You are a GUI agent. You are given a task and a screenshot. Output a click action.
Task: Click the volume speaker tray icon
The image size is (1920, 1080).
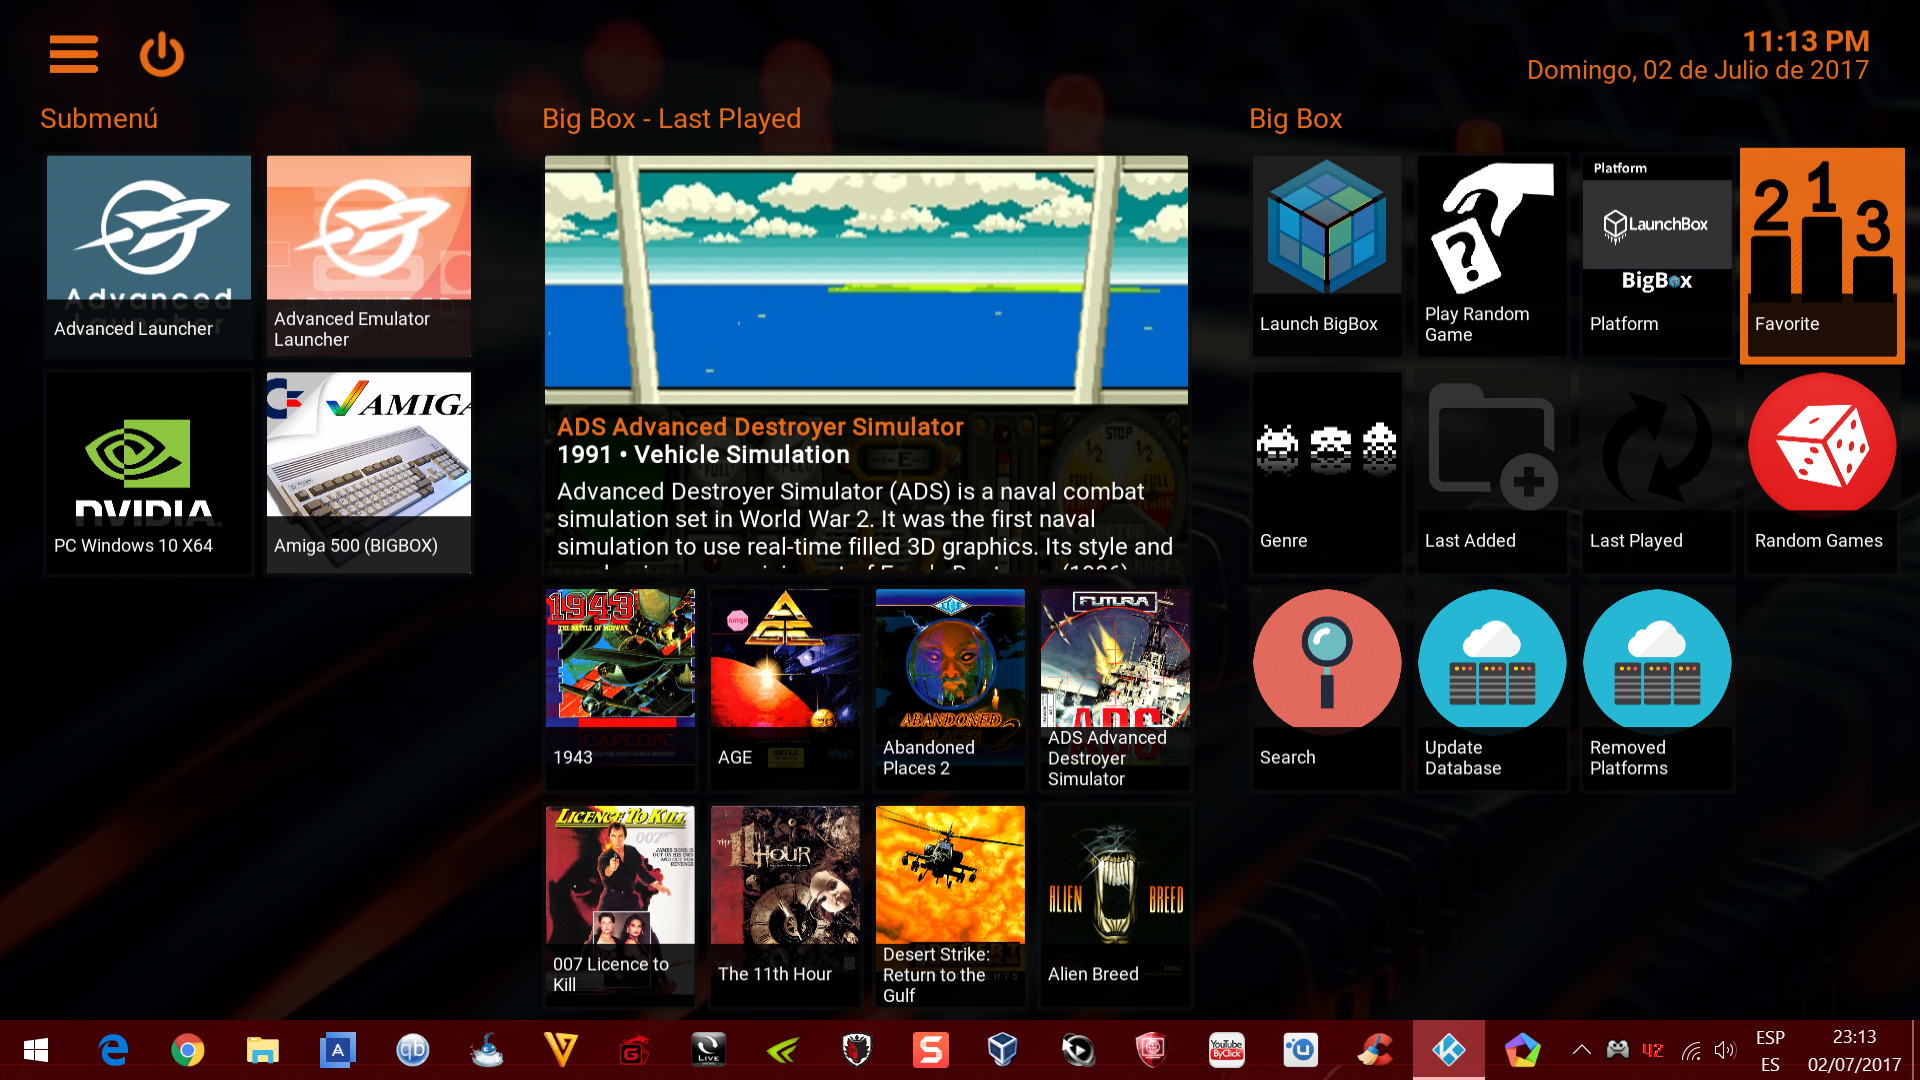(1724, 1050)
